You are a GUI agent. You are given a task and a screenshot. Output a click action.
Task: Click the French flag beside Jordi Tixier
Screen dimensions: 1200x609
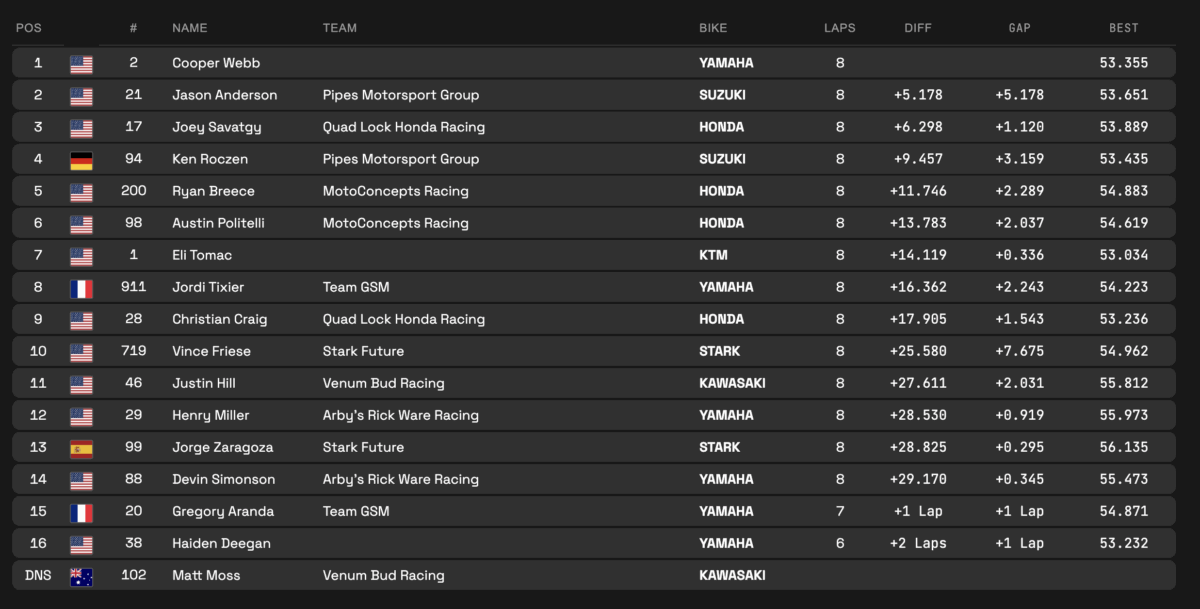81,287
